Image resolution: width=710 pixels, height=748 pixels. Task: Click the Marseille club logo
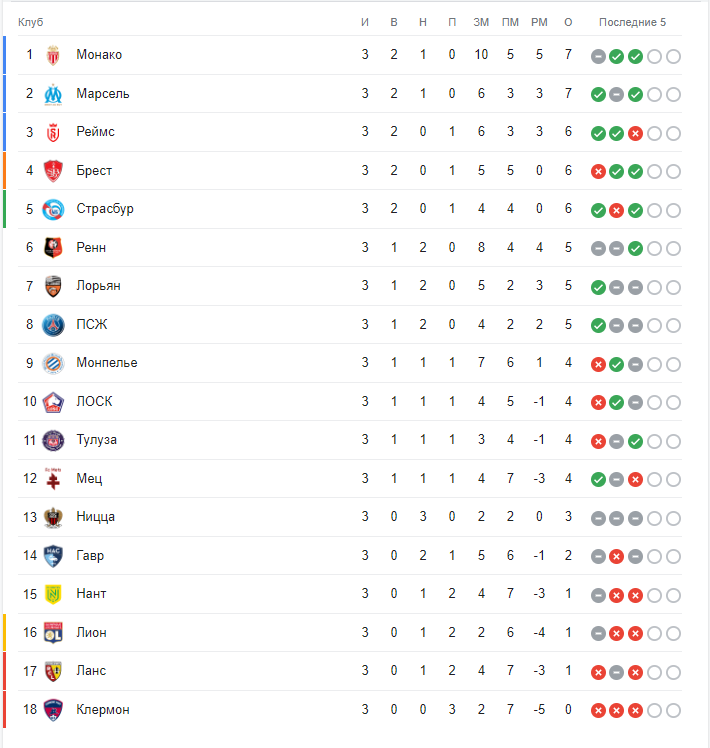tap(53, 94)
